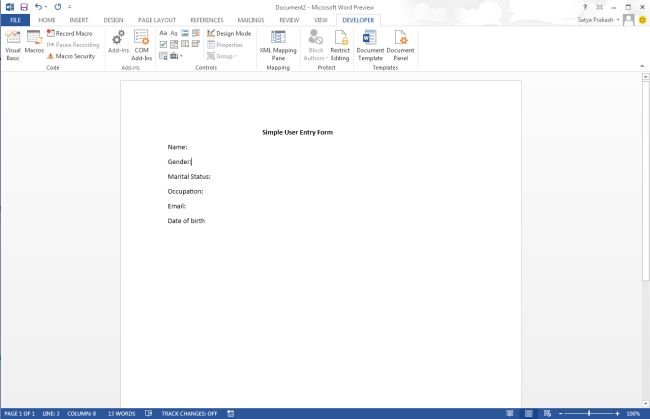The height and width of the screenshot is (419, 650).
Task: Click the 'Date of birth' line
Action: (x=186, y=221)
